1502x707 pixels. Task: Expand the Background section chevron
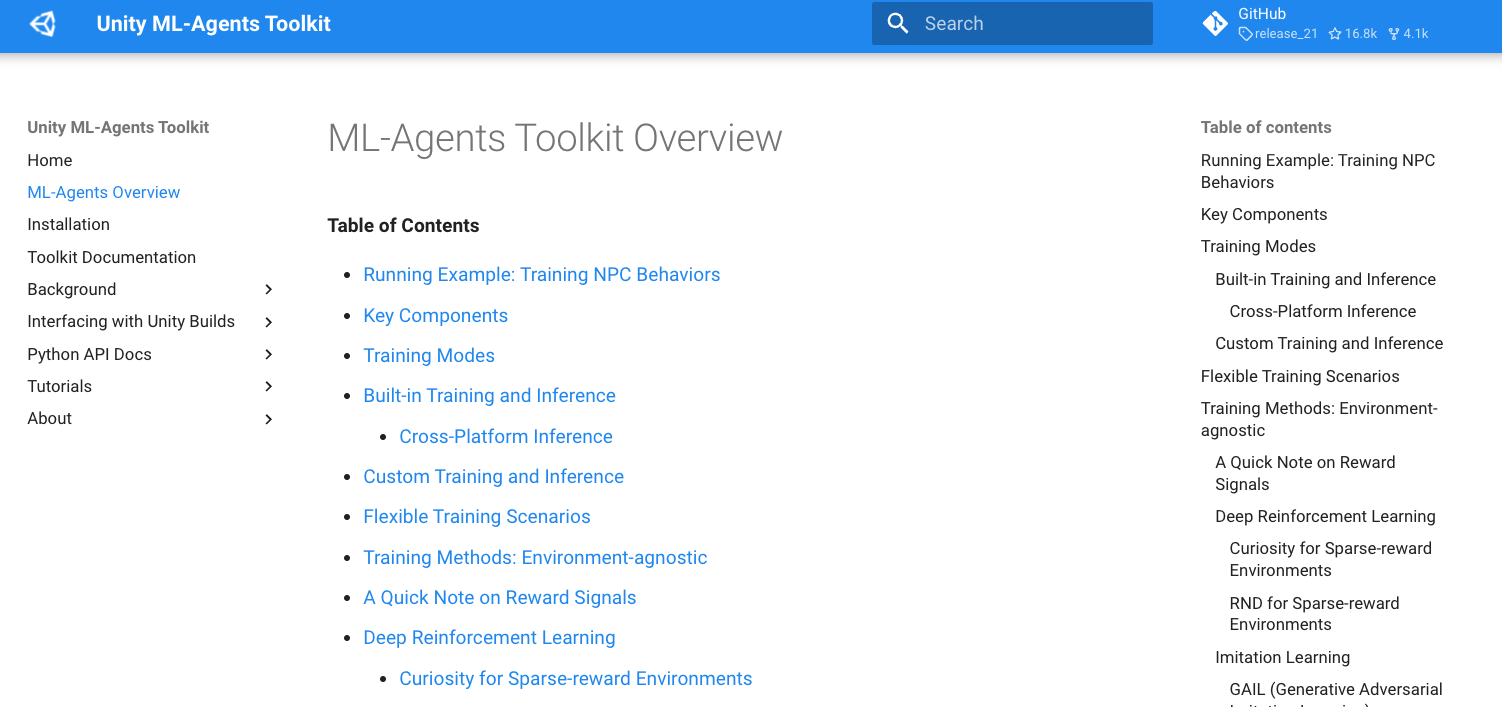point(268,289)
